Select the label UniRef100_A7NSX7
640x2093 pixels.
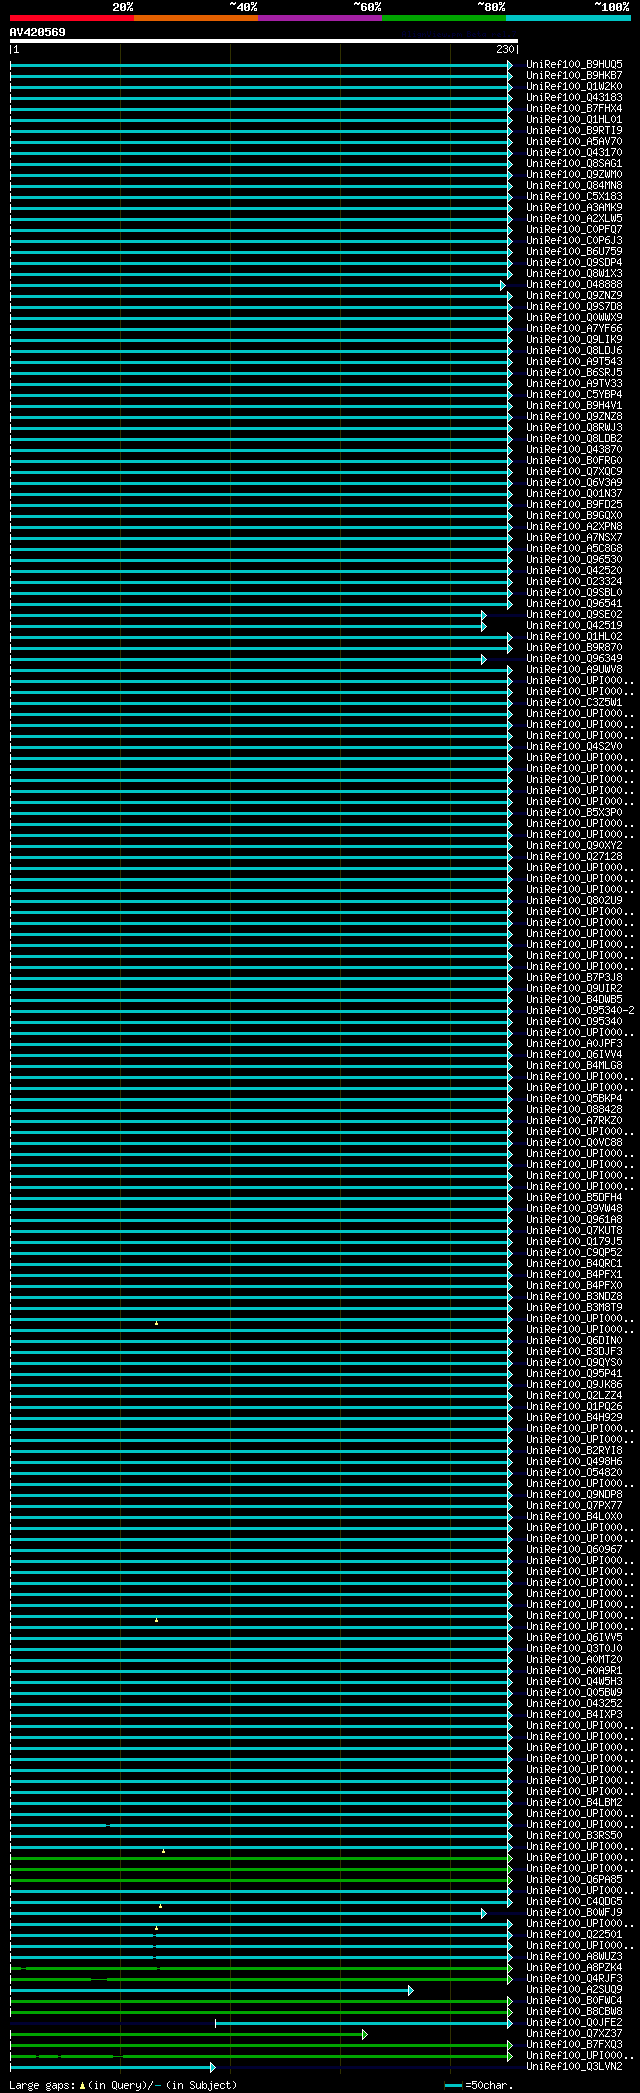(574, 538)
